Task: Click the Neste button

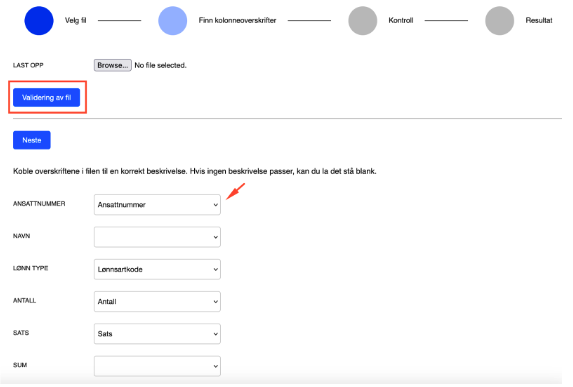Action: tap(32, 140)
